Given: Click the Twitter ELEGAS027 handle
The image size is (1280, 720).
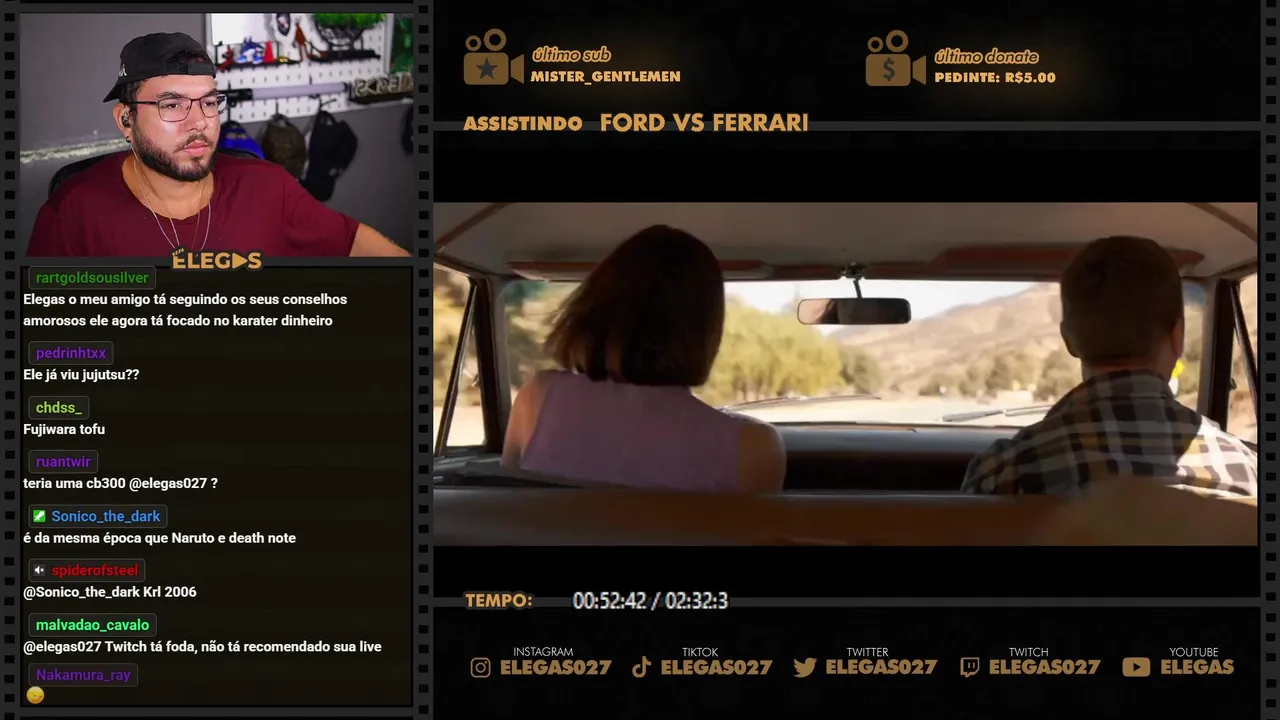Looking at the screenshot, I should tap(881, 667).
